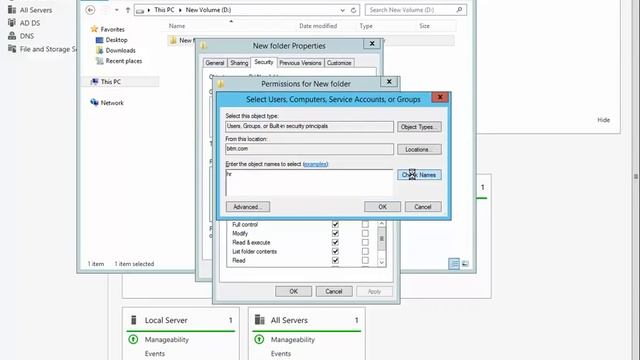This screenshot has width=640, height=360.
Task: Close Permissions for New folder dialog
Action: coord(389,82)
